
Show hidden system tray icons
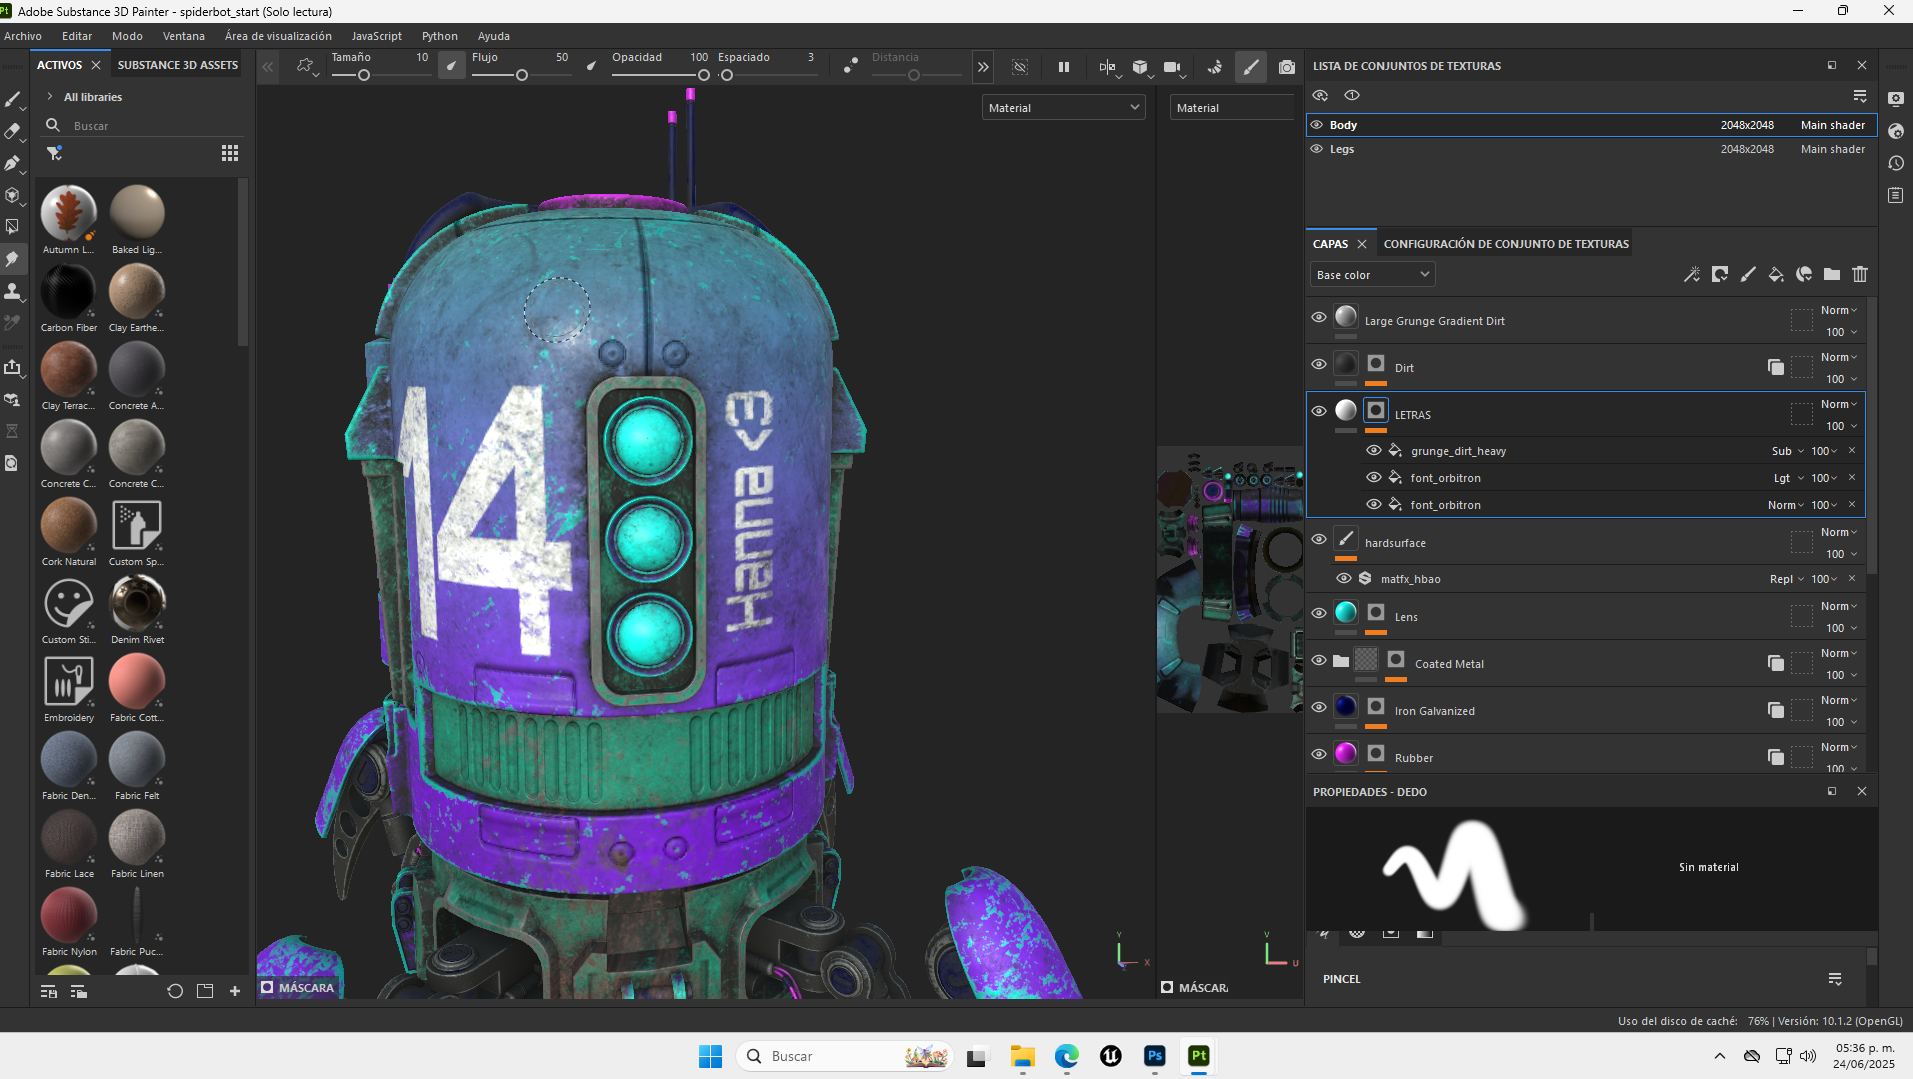point(1720,1056)
